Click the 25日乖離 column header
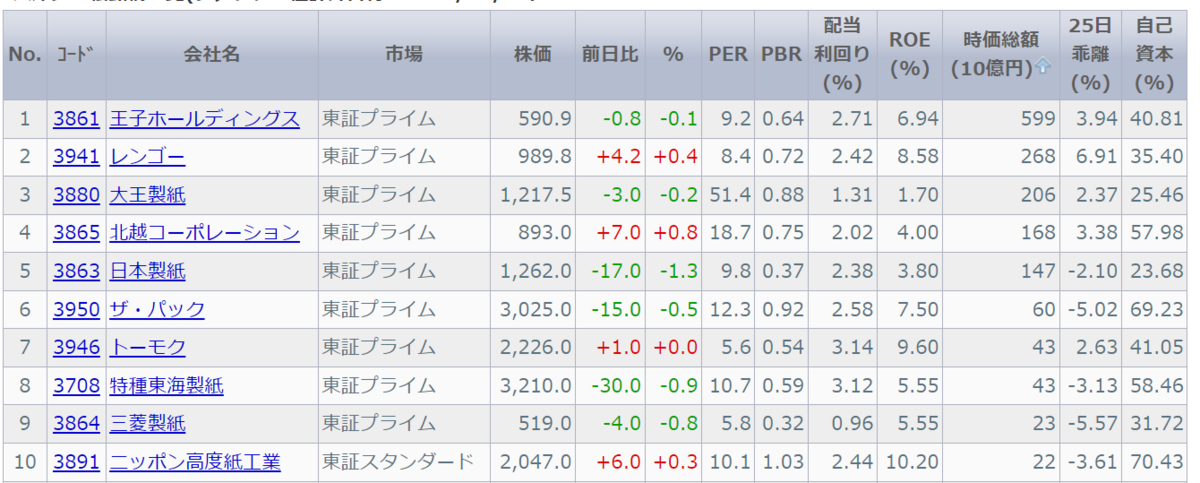This screenshot has height=483, width=1200. tap(1090, 55)
